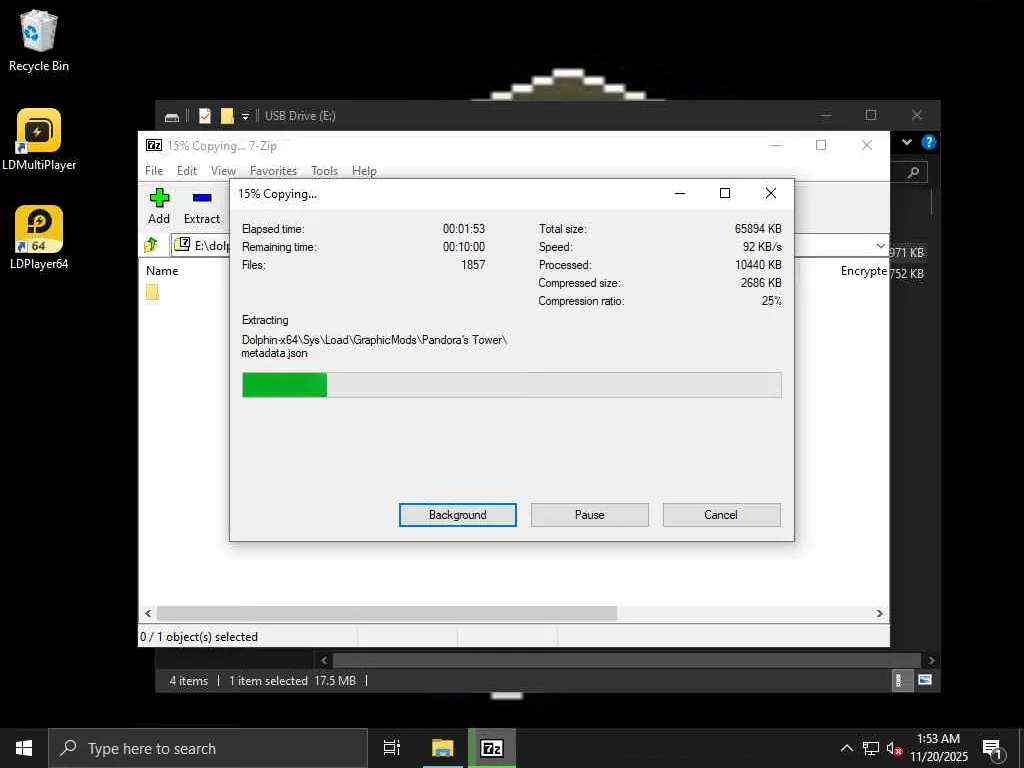Click the new folder icon in the Explorer title bar

coord(227,116)
